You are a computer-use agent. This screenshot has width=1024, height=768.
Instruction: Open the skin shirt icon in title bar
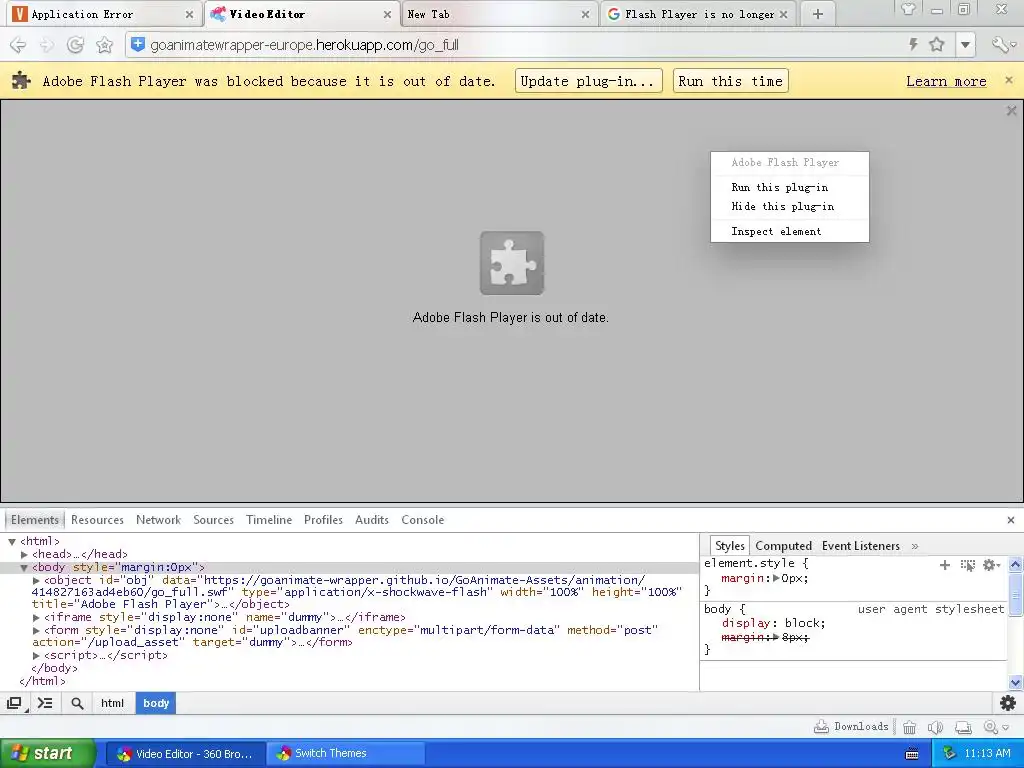tap(908, 9)
